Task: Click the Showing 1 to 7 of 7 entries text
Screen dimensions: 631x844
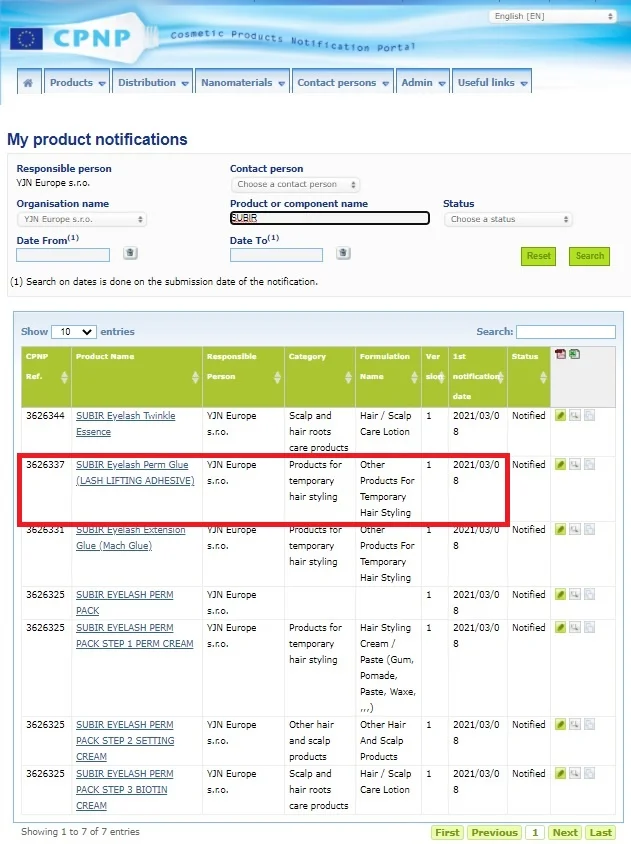Action: [x=80, y=832]
